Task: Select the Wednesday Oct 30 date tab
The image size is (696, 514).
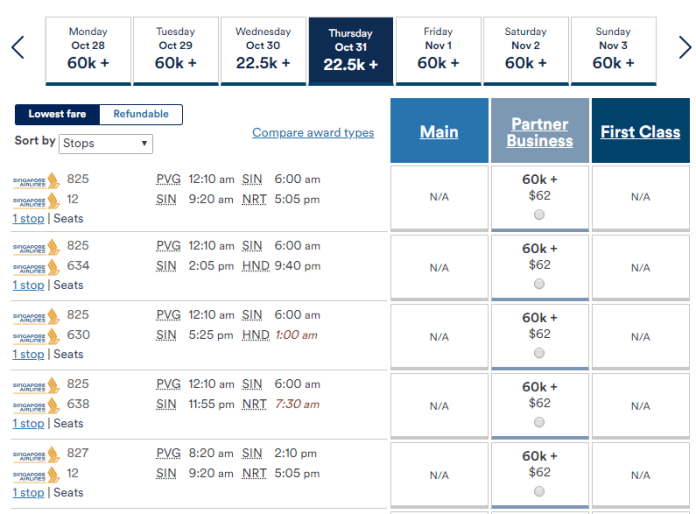Action: pyautogui.click(x=263, y=51)
